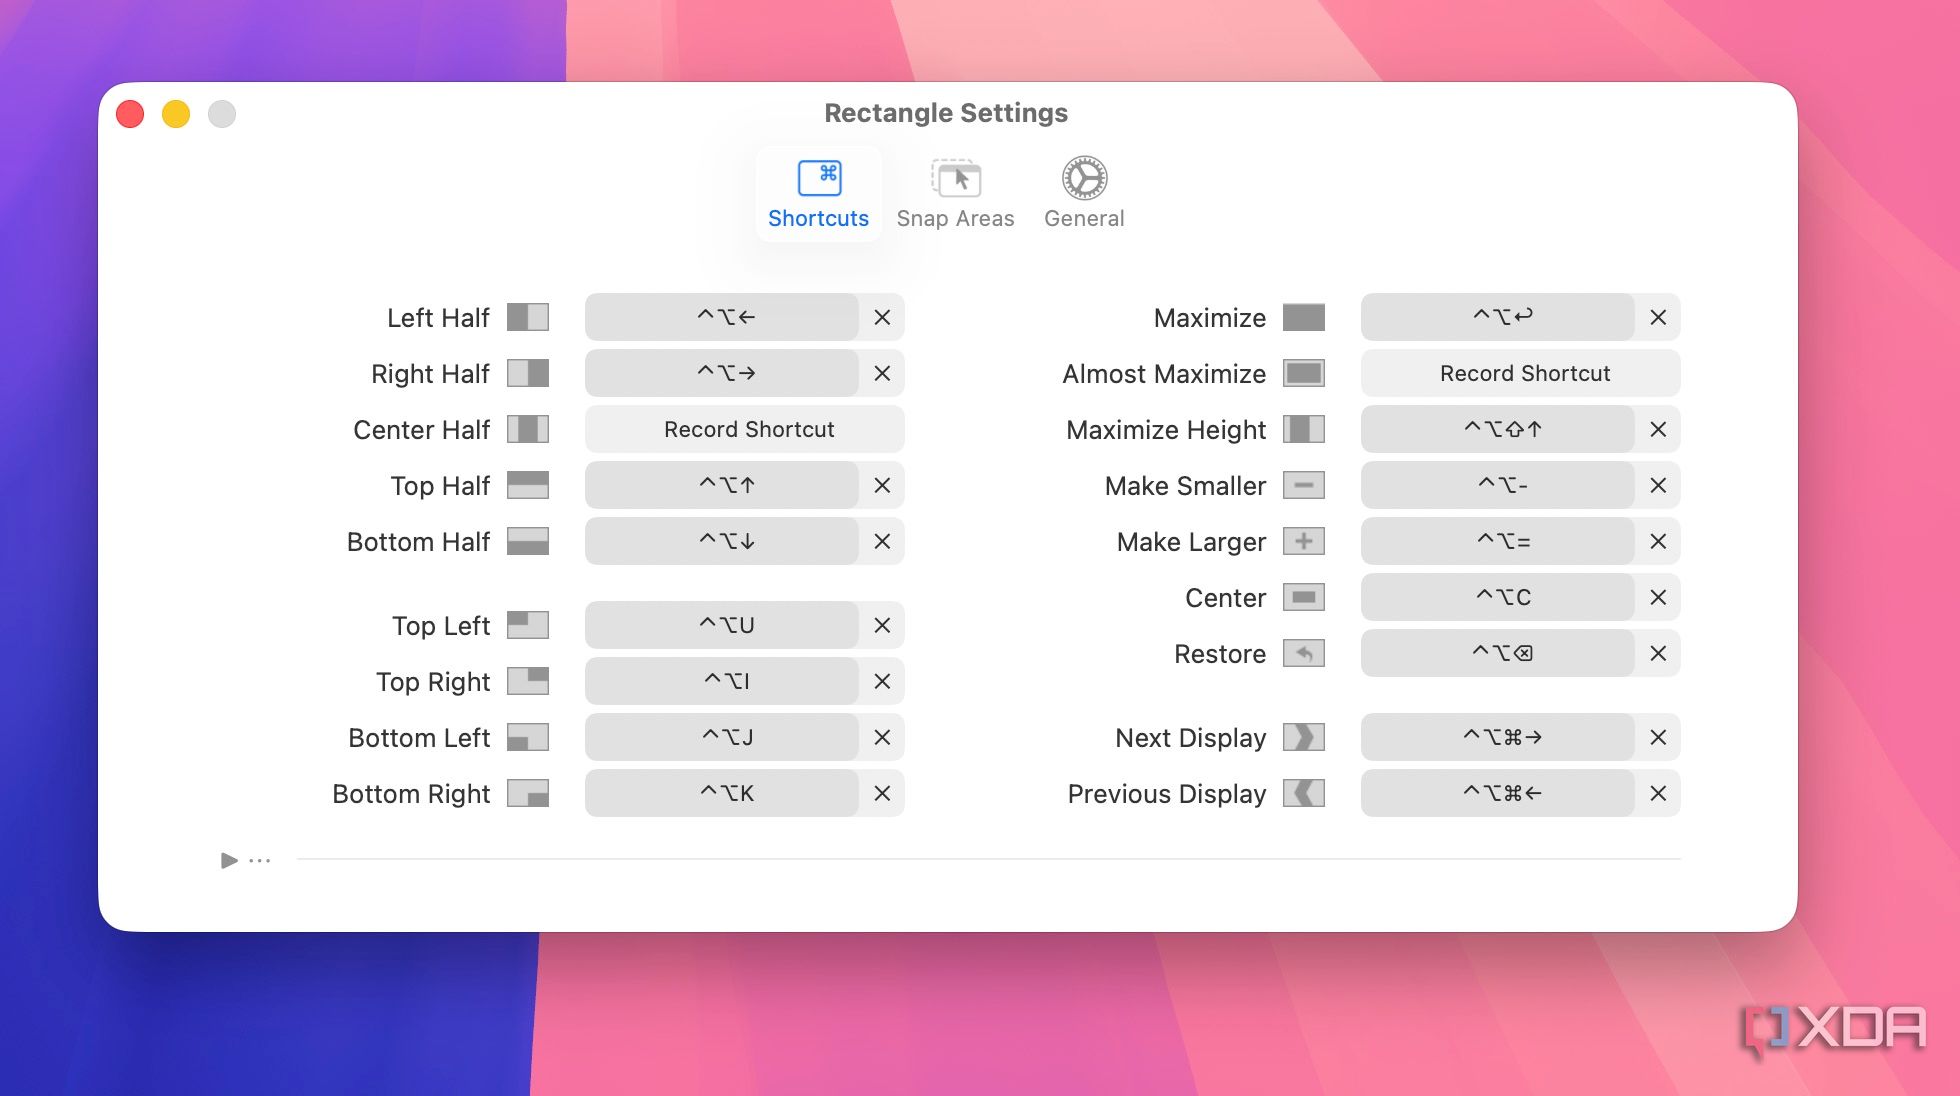Remove the Restore shortcut
The height and width of the screenshot is (1096, 1960).
pos(1658,653)
